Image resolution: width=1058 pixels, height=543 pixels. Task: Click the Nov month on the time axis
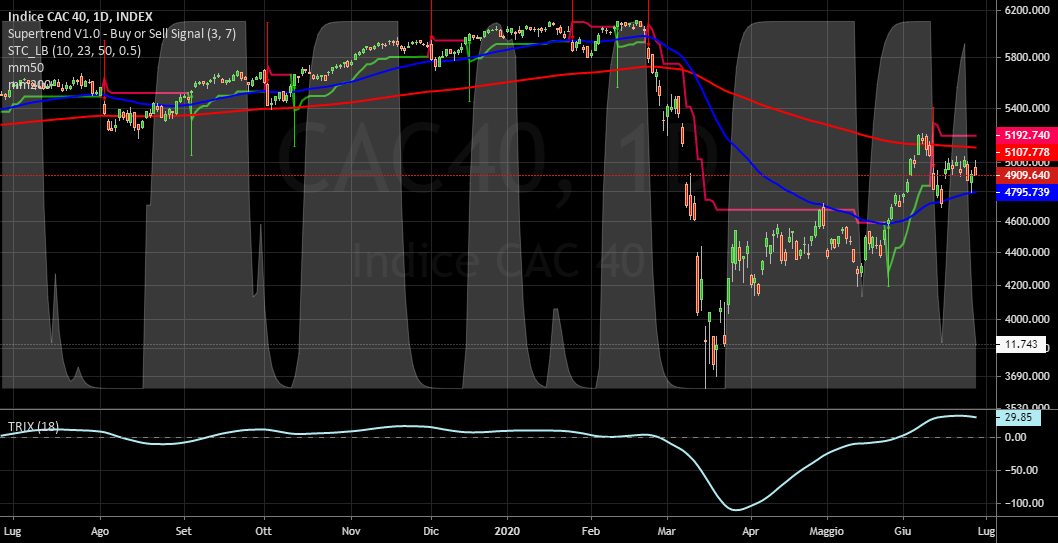pyautogui.click(x=352, y=532)
